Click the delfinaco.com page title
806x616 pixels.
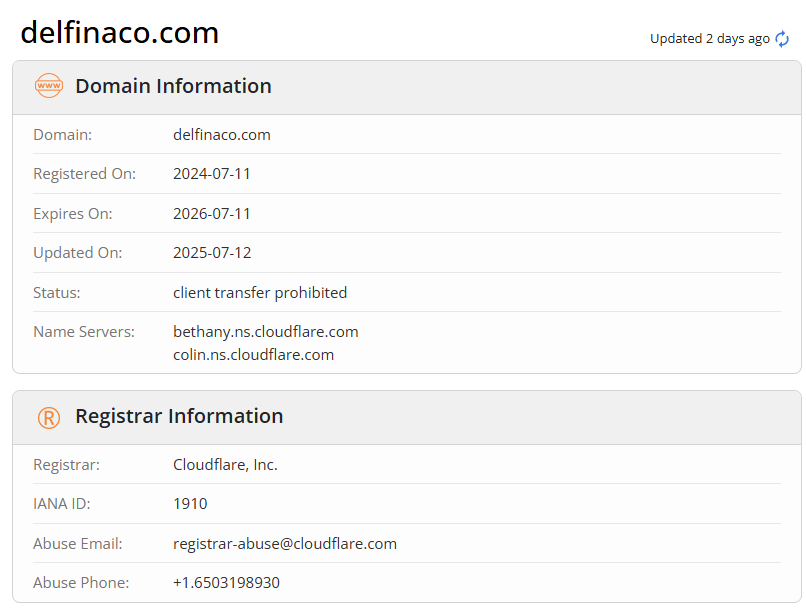click(x=120, y=32)
